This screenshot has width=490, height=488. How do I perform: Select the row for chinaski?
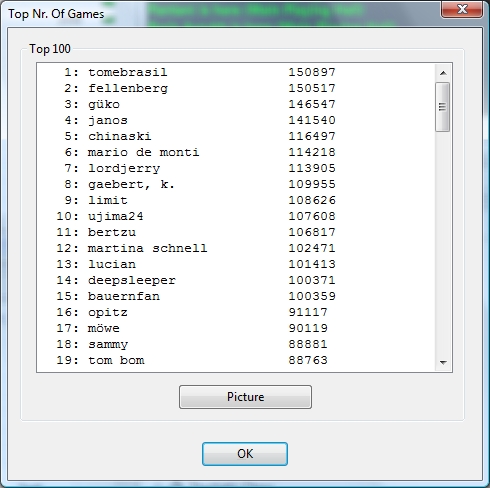pyautogui.click(x=236, y=136)
